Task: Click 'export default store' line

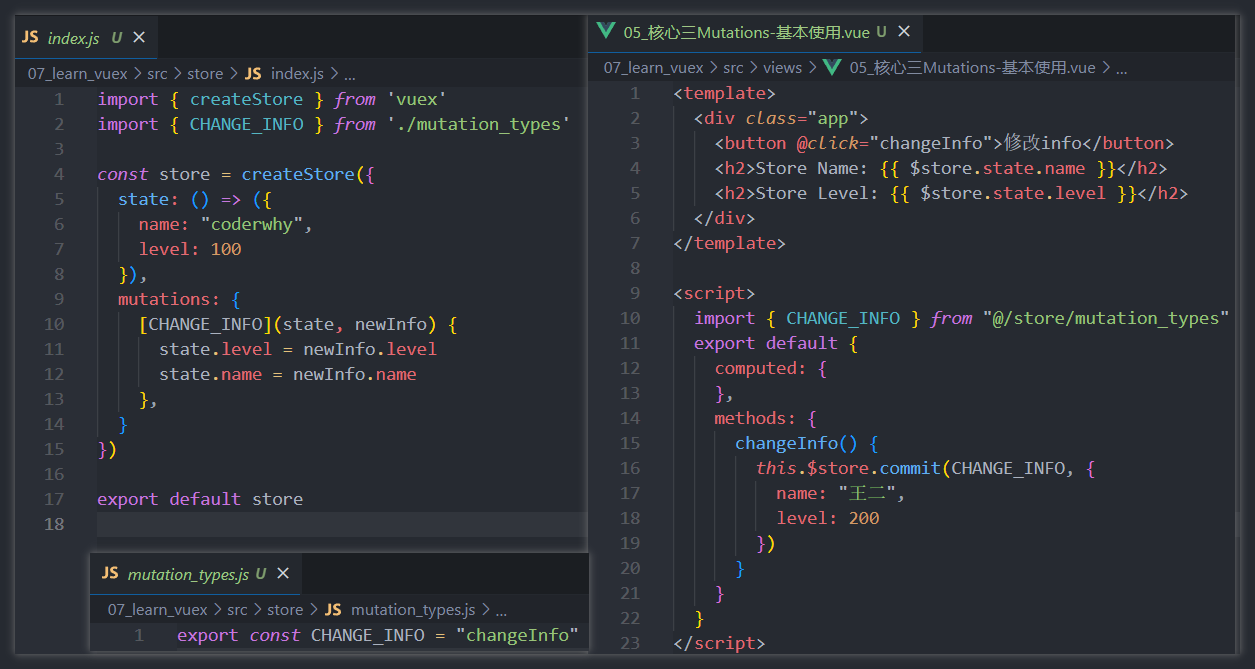Action: click(200, 499)
